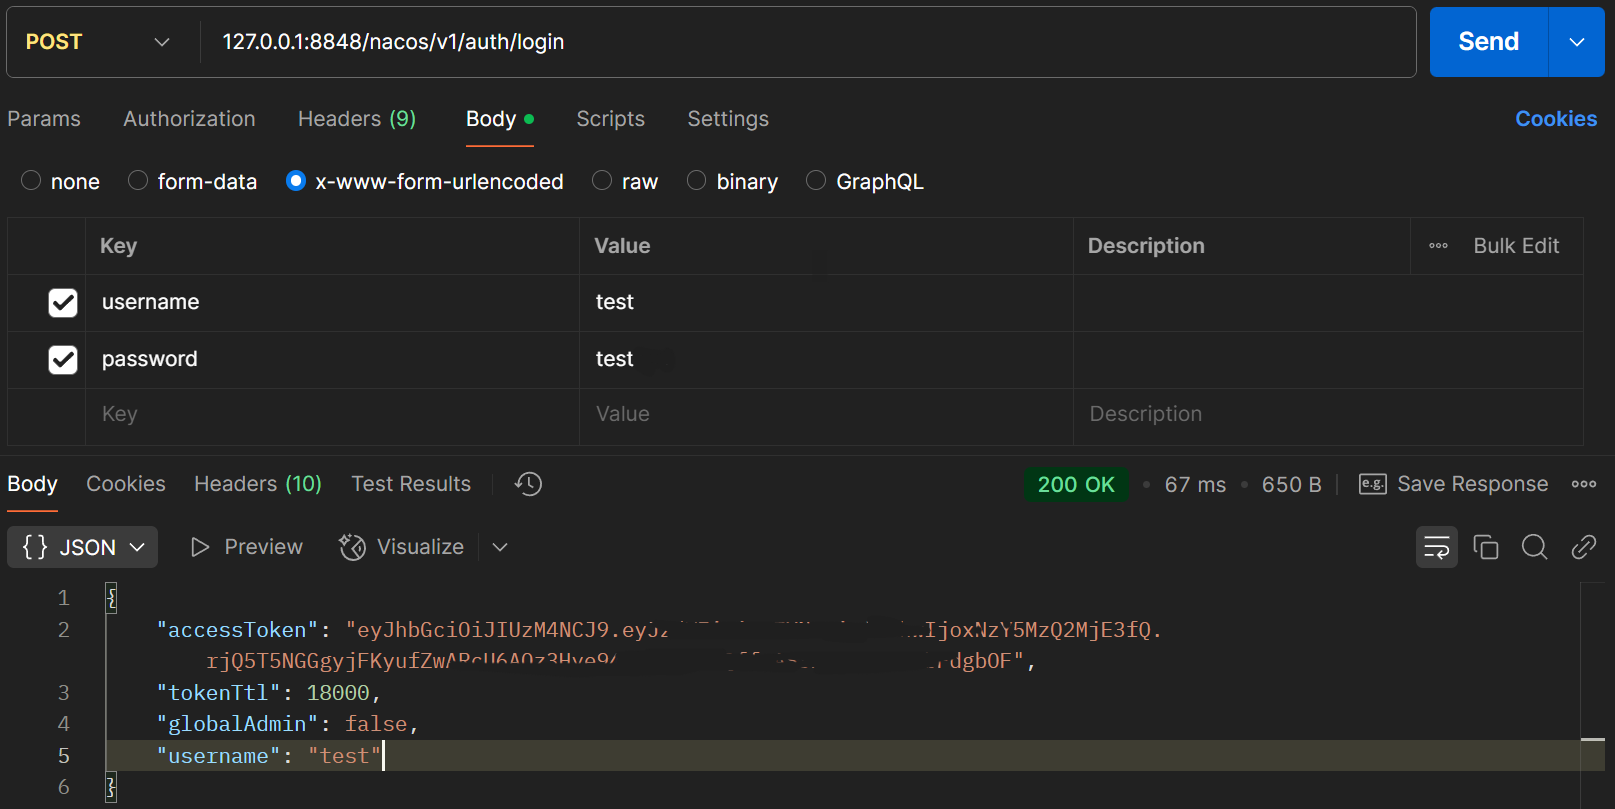The width and height of the screenshot is (1615, 809).
Task: Click the Save Response e.g. icon
Action: pyautogui.click(x=1372, y=484)
